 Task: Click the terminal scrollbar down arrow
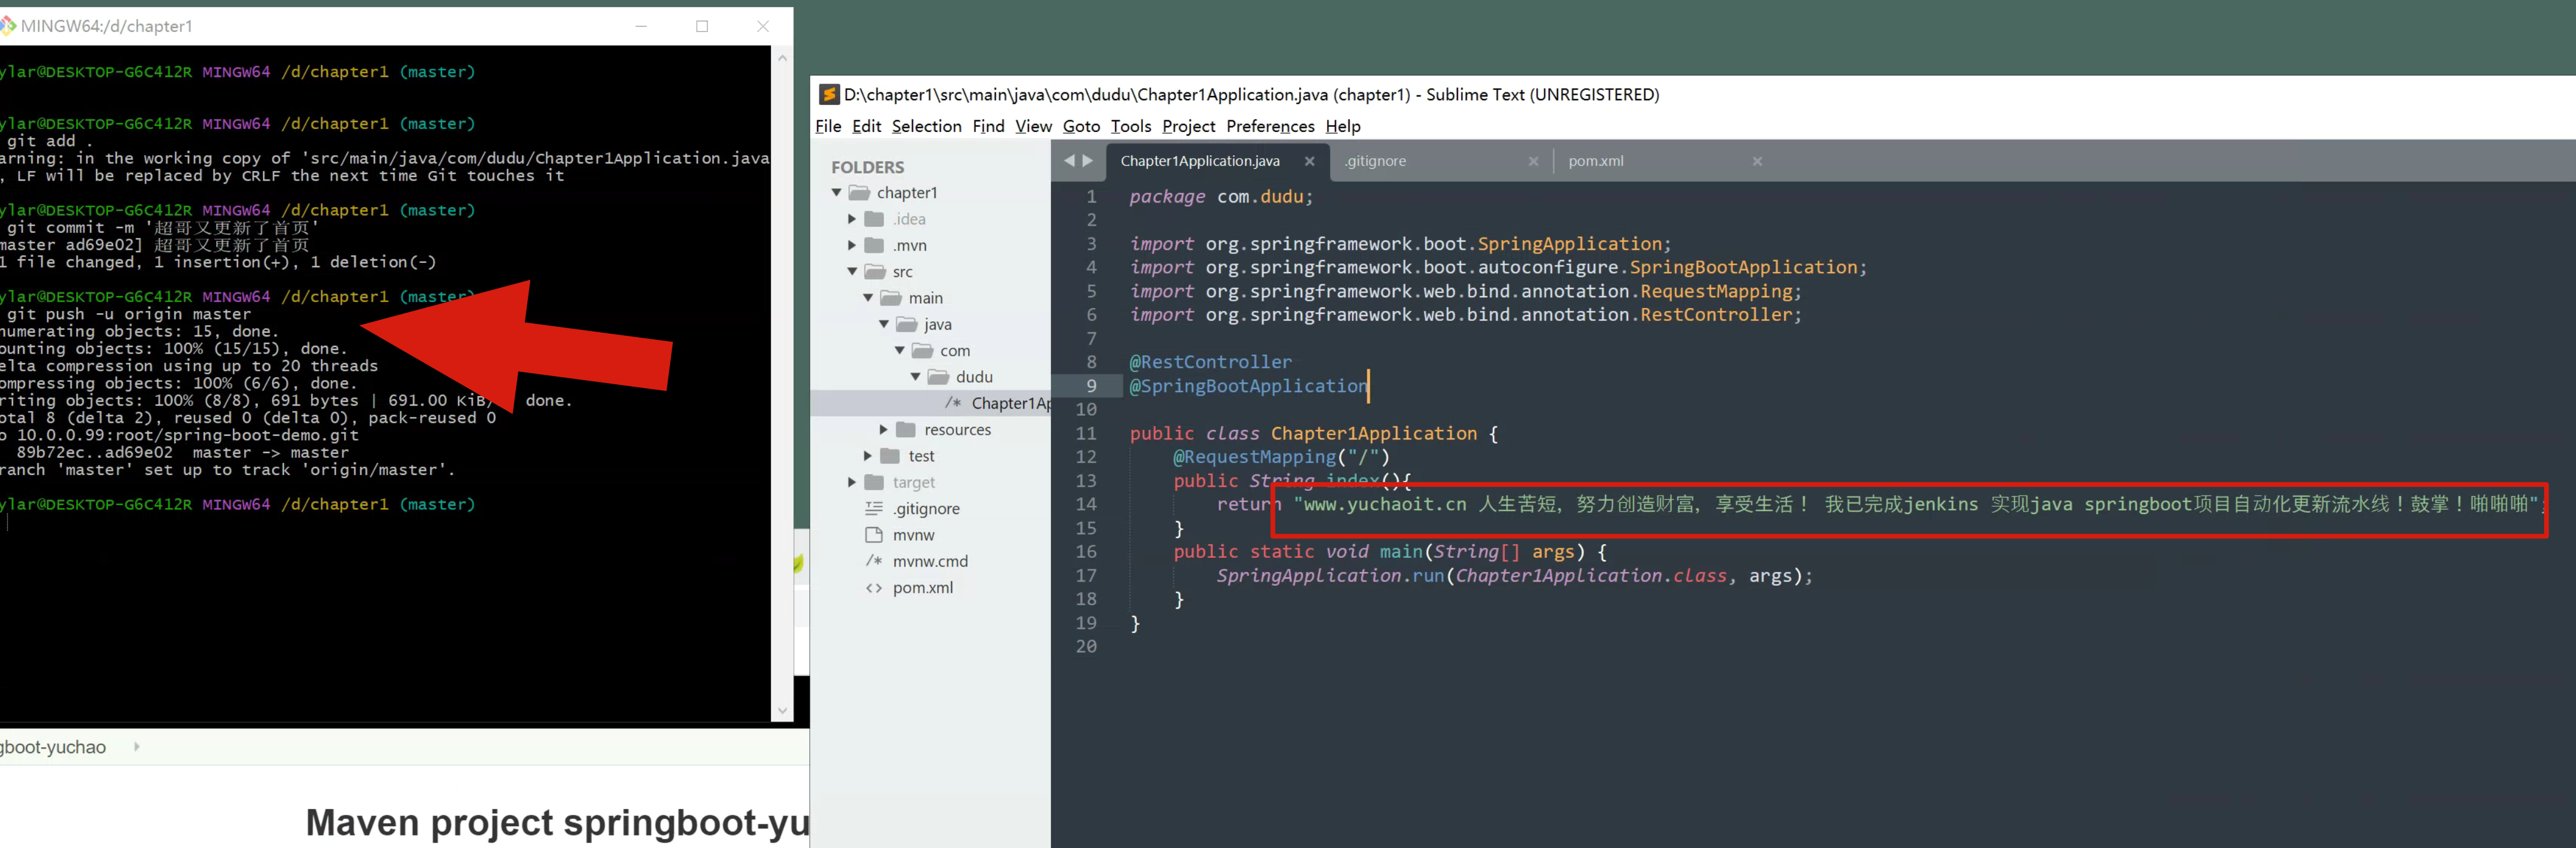782,710
